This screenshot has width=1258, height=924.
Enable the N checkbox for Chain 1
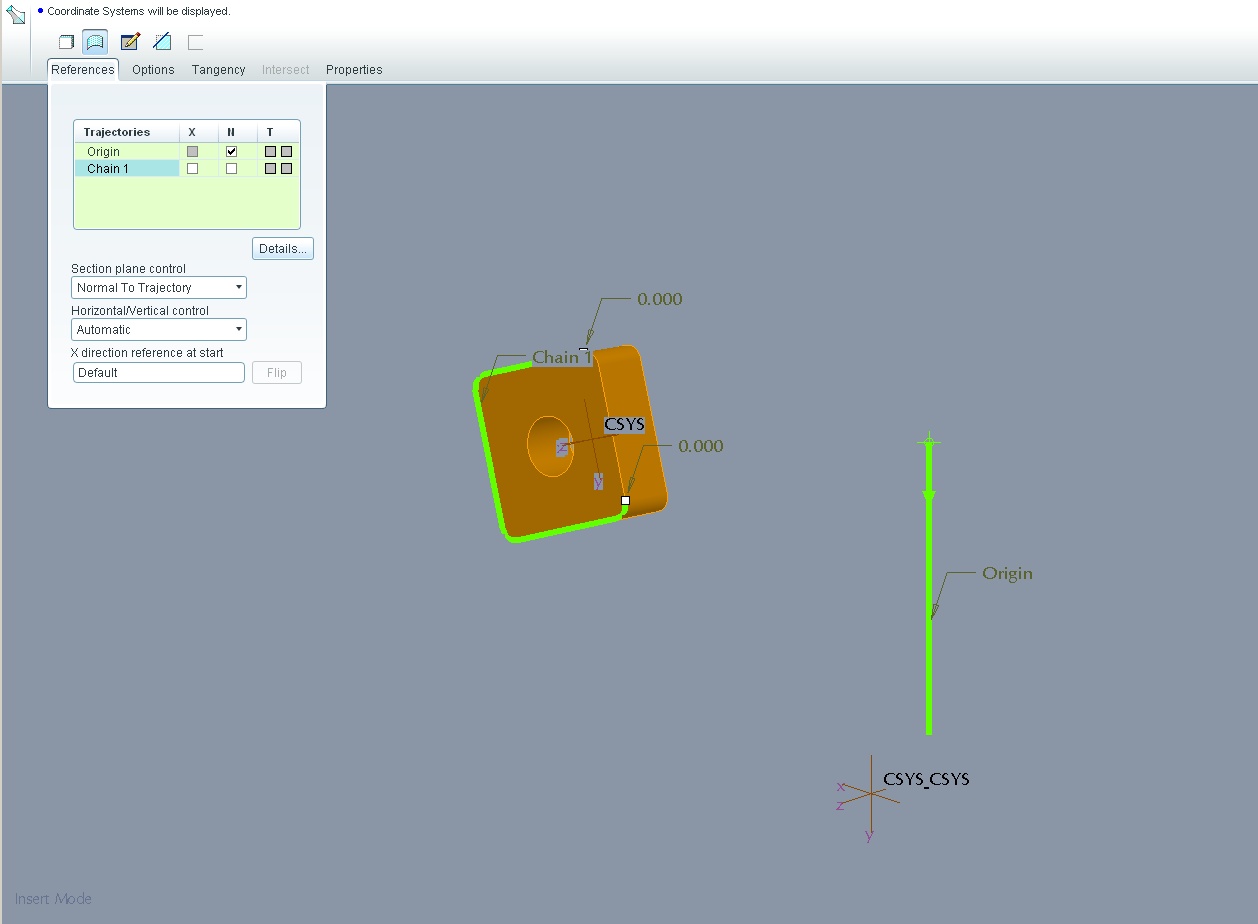(x=231, y=169)
